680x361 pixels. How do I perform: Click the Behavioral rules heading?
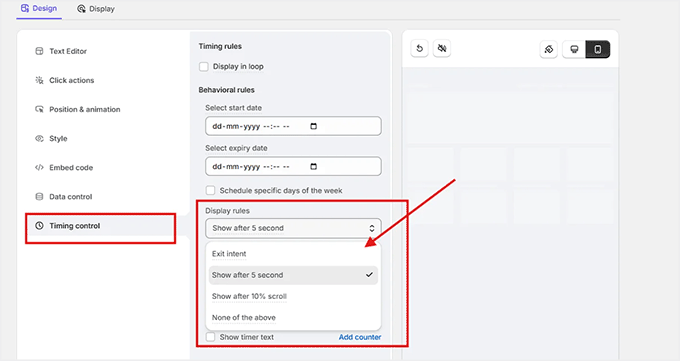[x=226, y=90]
